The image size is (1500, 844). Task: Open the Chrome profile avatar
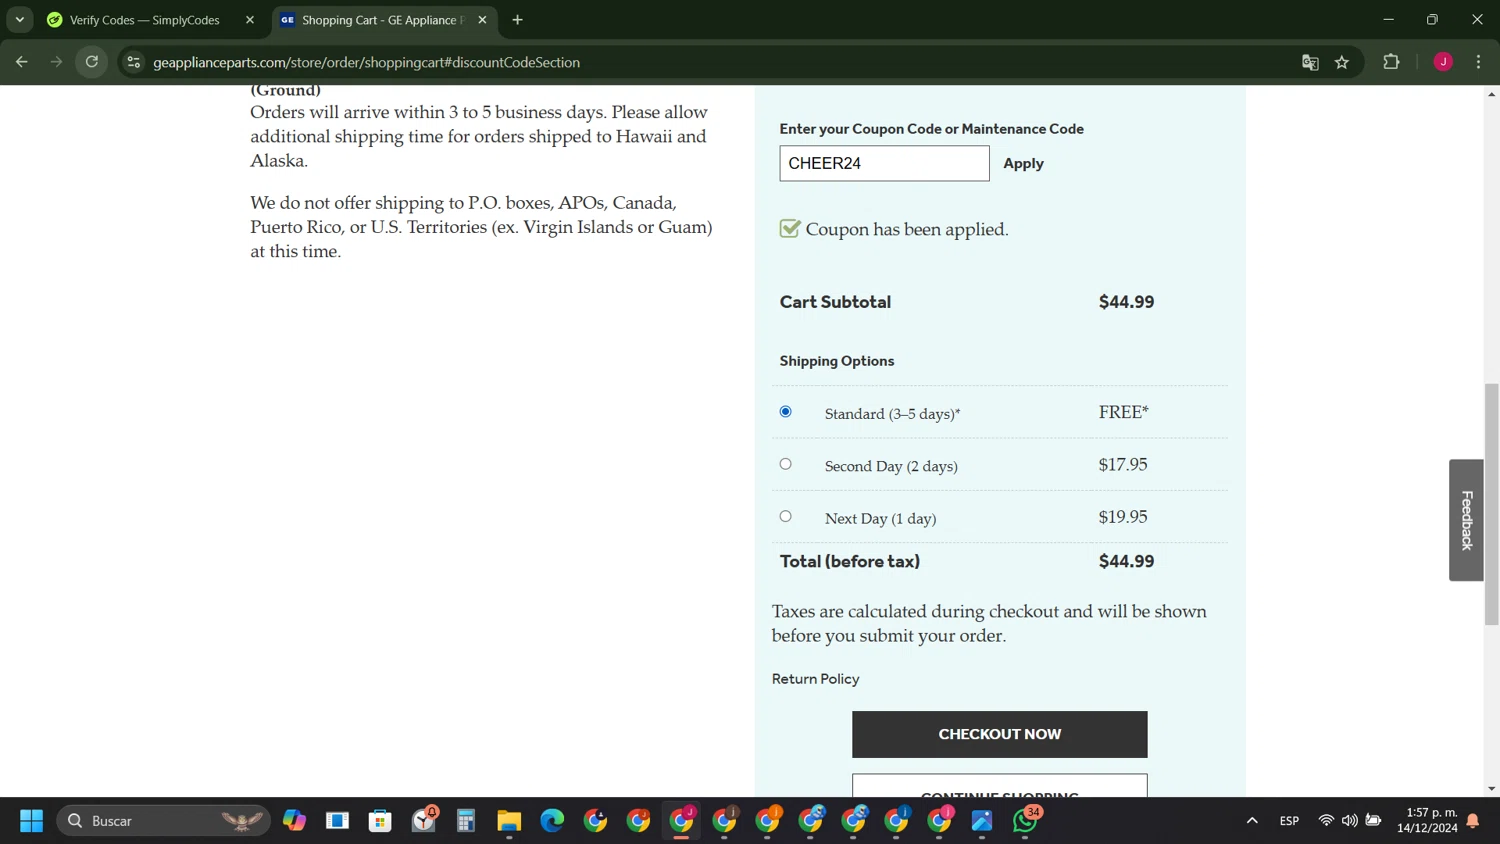point(1443,62)
